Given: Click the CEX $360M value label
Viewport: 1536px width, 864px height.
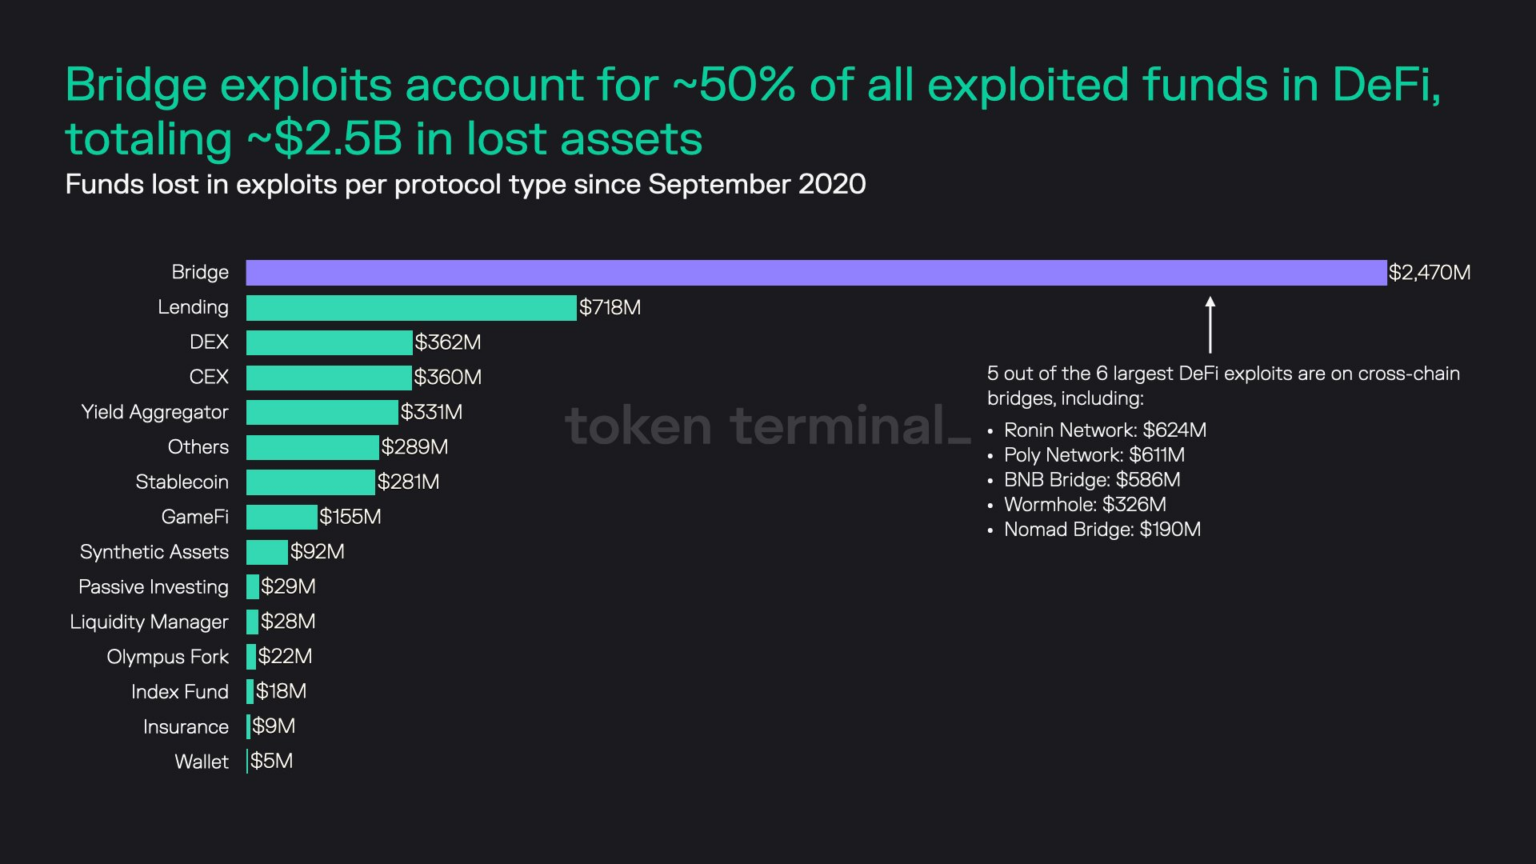Looking at the screenshot, I should click(447, 377).
